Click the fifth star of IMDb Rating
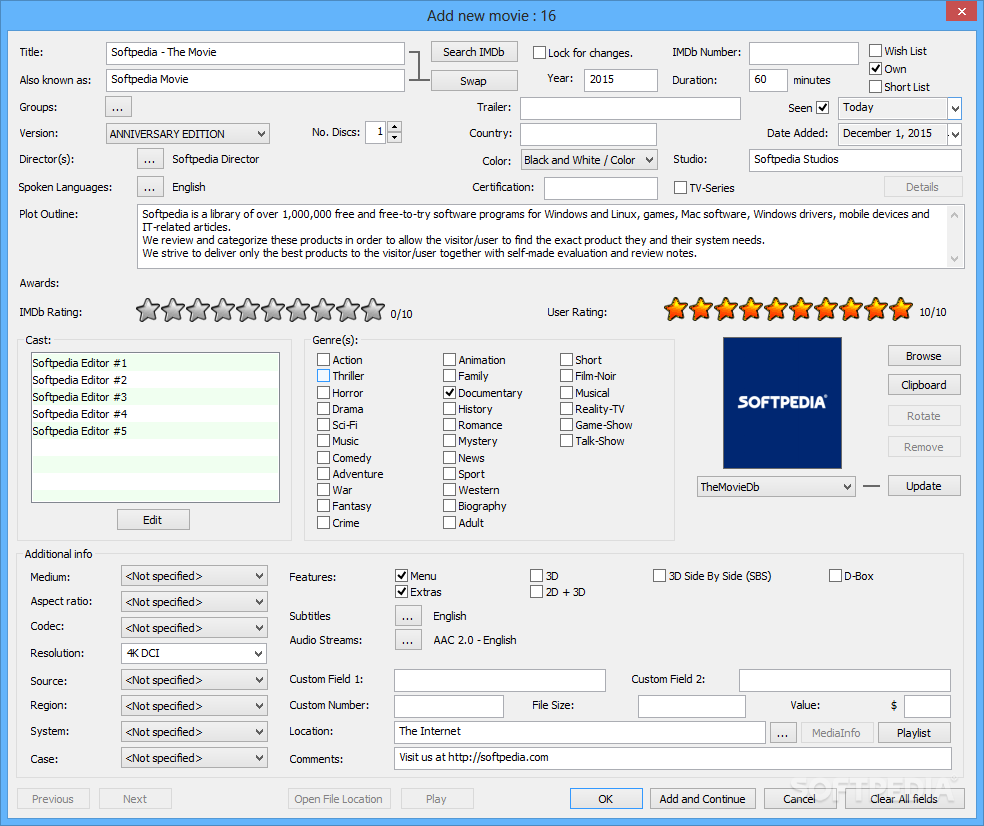The height and width of the screenshot is (826, 984). tap(248, 309)
